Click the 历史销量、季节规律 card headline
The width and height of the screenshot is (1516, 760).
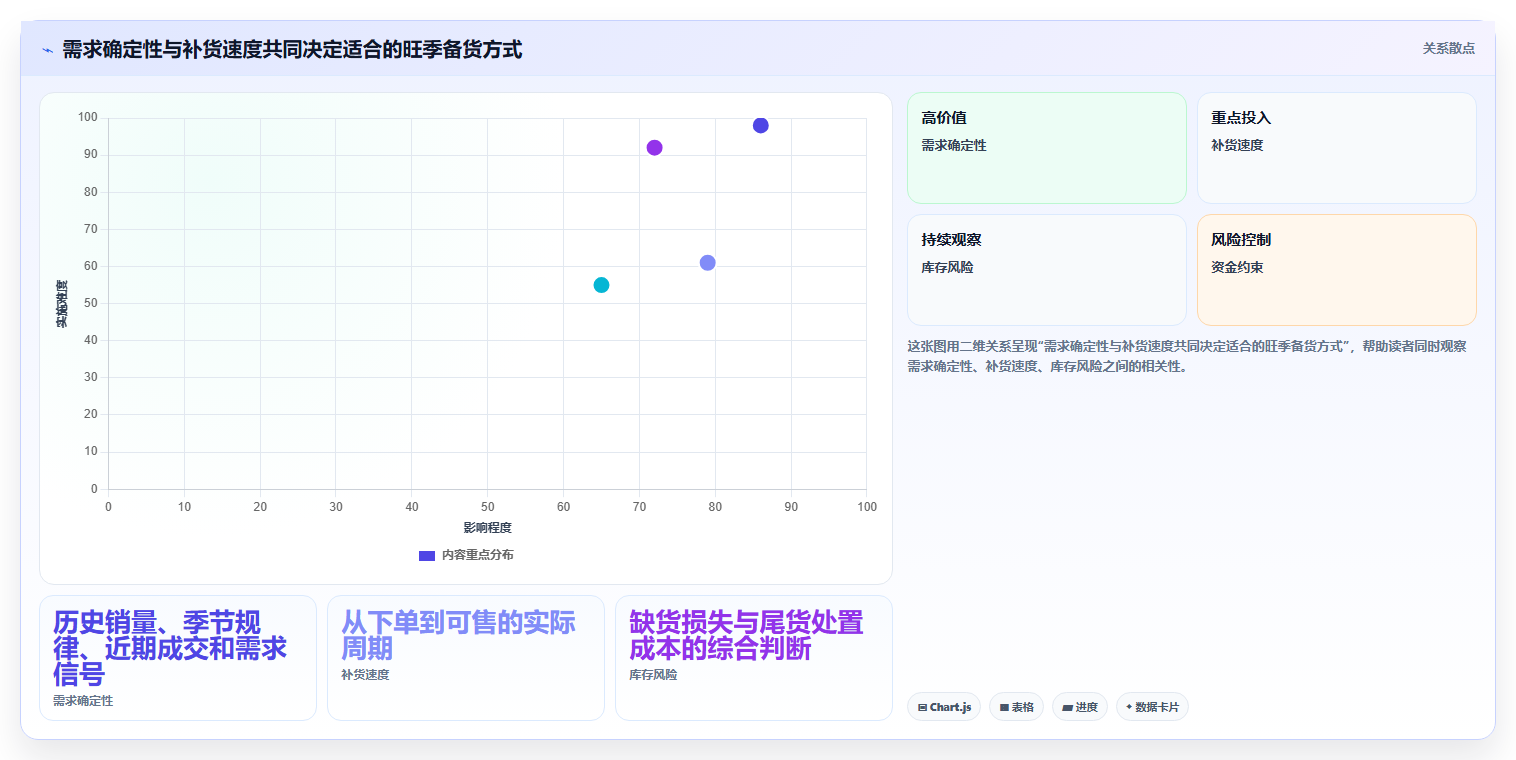171,648
